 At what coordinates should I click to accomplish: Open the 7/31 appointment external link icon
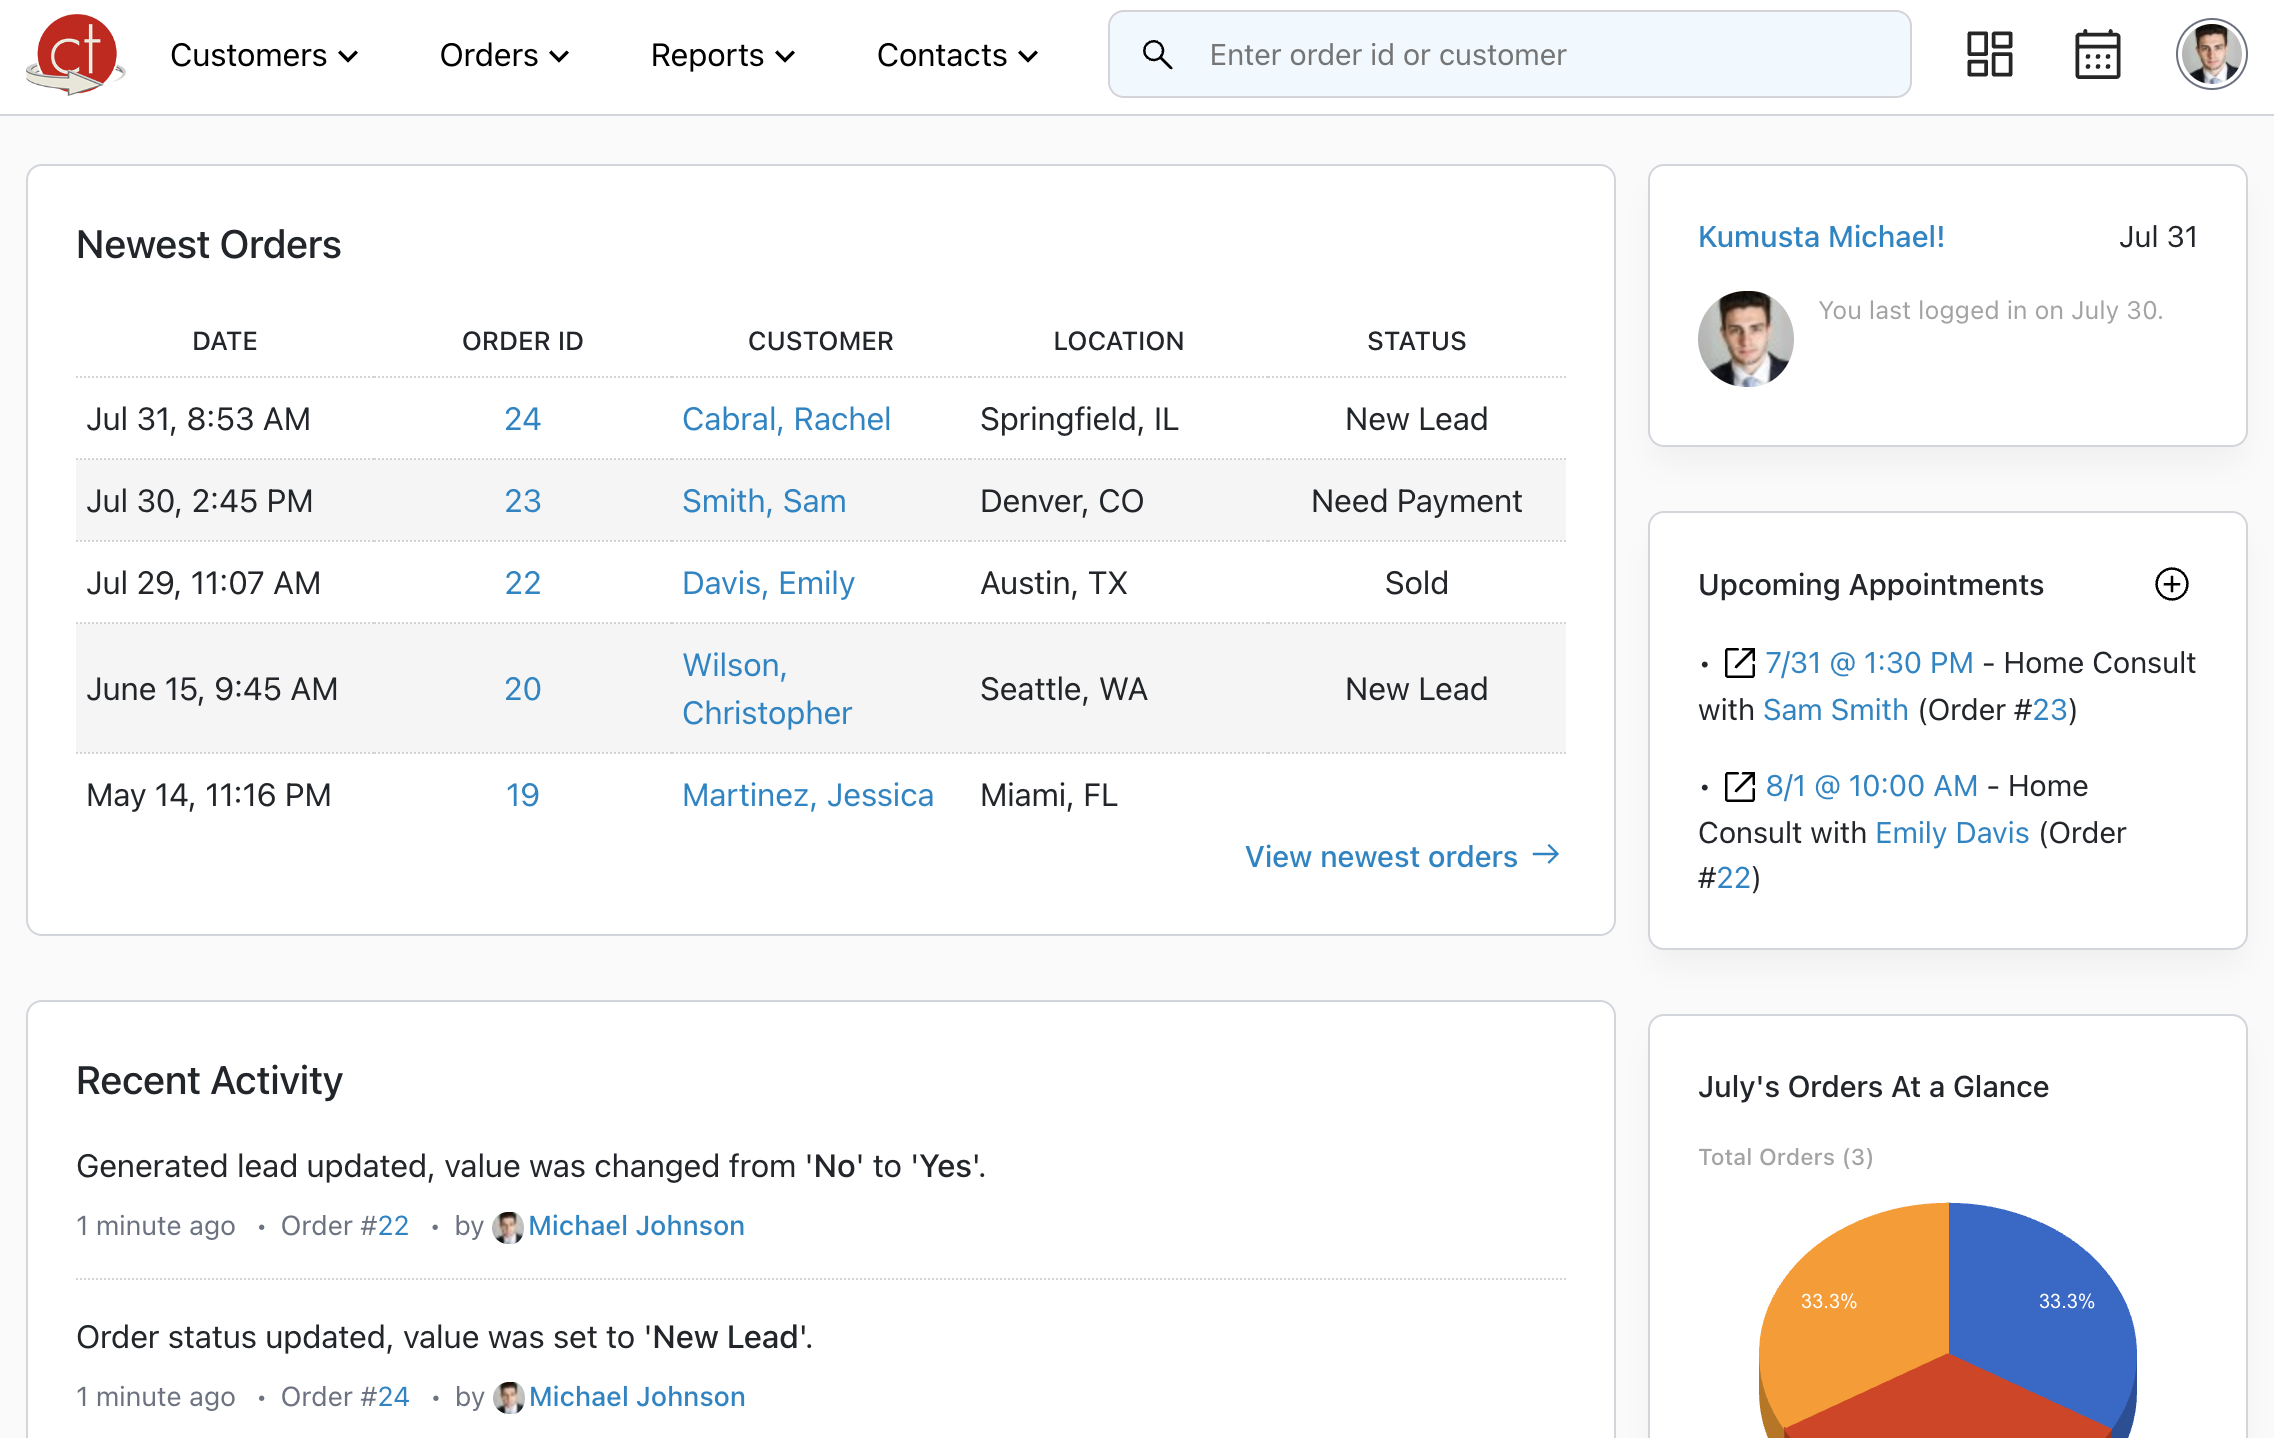pos(1738,662)
